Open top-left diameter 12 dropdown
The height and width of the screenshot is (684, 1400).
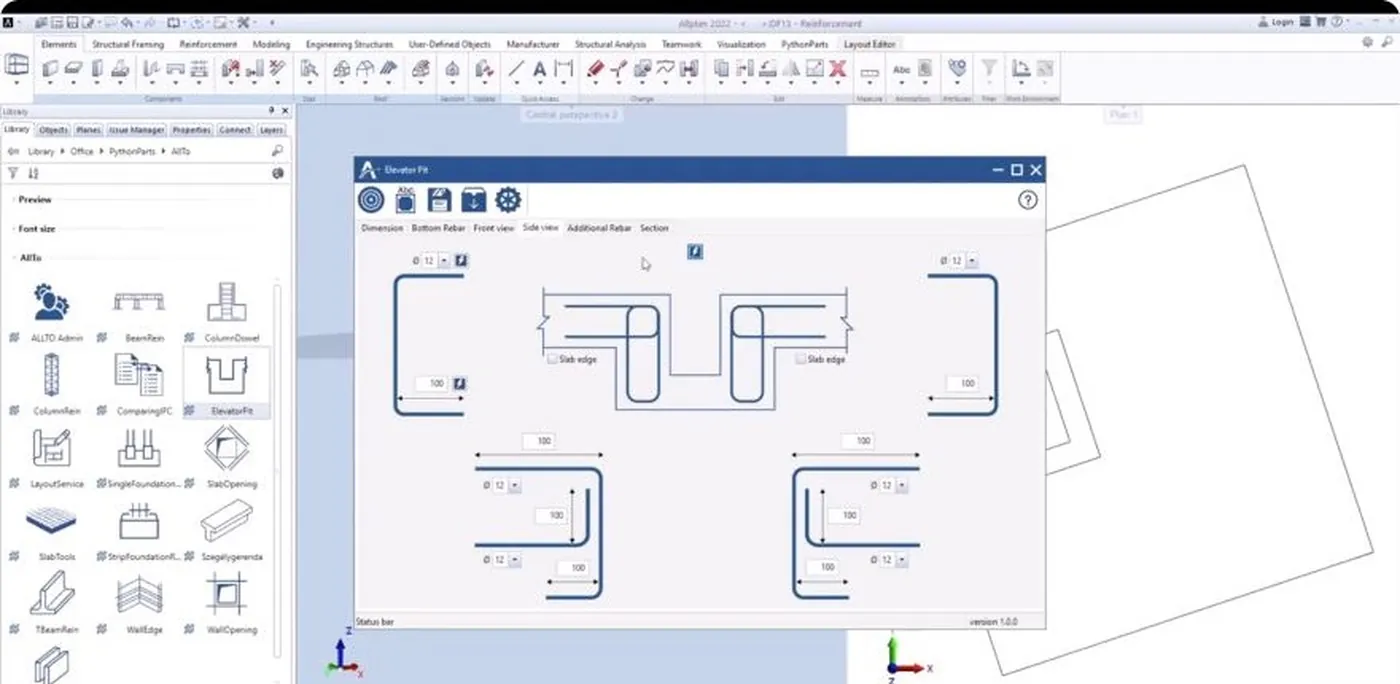[x=444, y=261]
